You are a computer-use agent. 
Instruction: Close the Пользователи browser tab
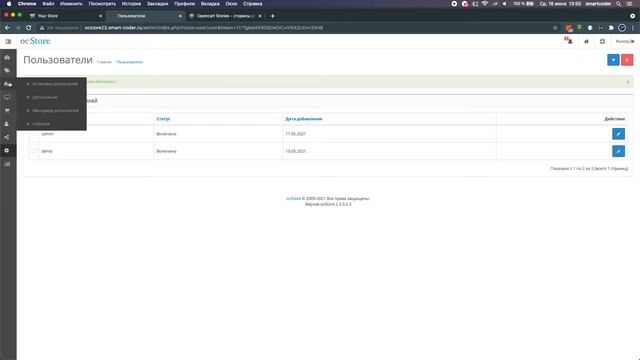click(180, 16)
